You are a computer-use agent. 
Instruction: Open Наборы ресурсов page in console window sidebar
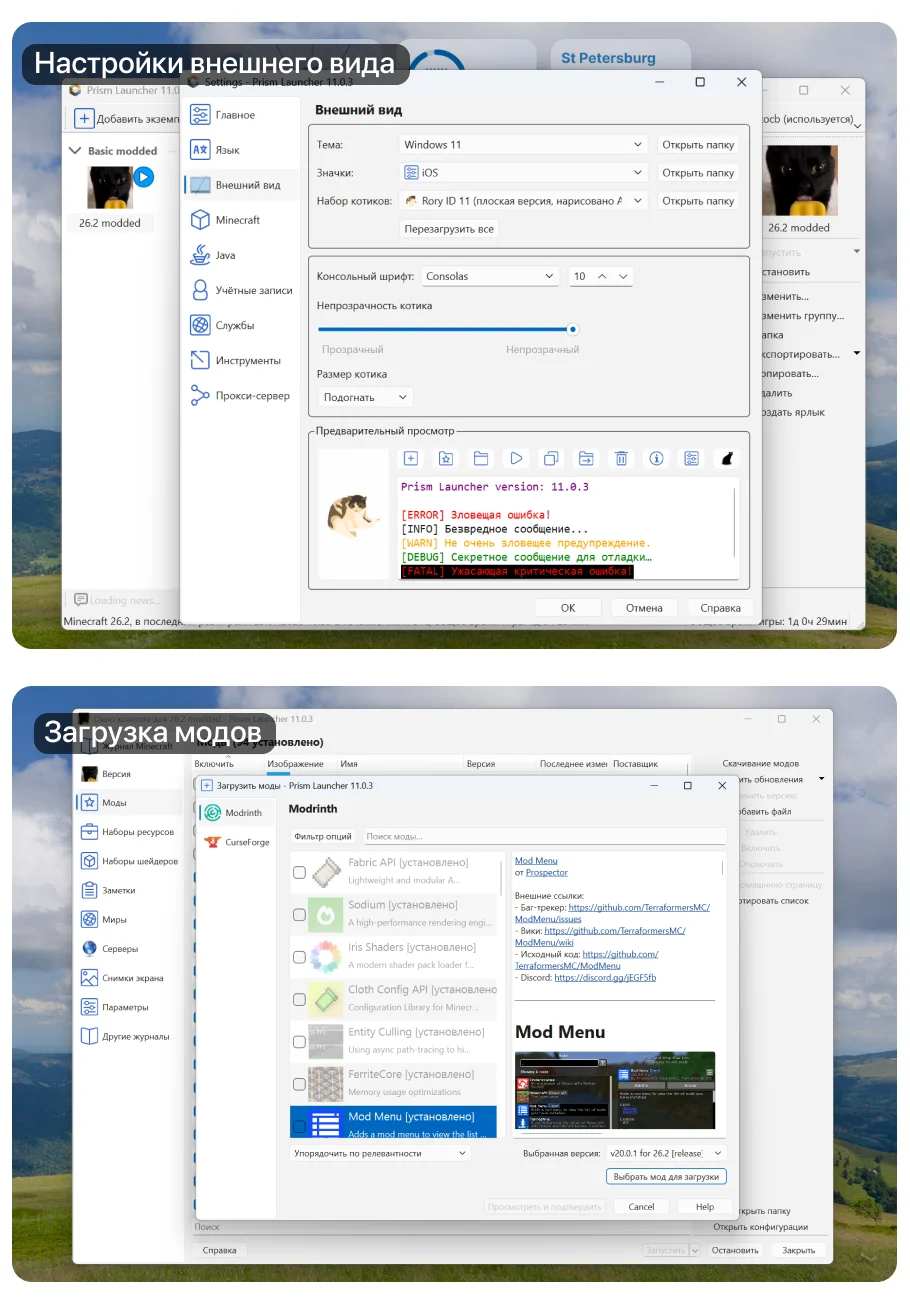click(130, 832)
